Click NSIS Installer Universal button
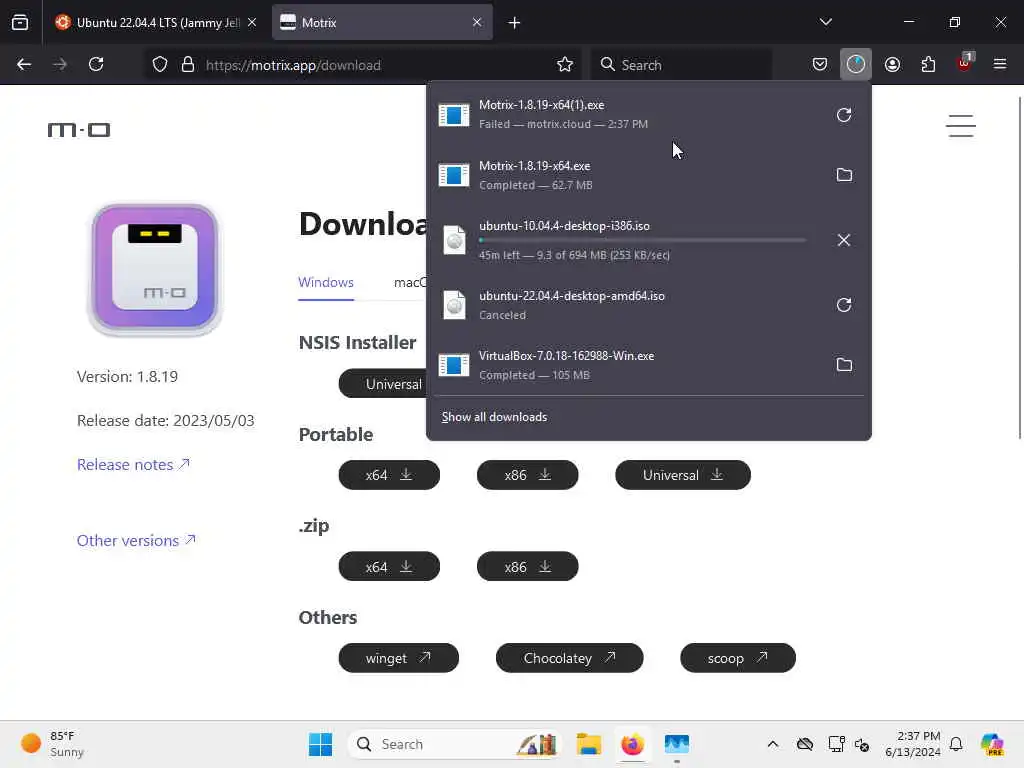The width and height of the screenshot is (1024, 768). pyautogui.click(x=383, y=384)
